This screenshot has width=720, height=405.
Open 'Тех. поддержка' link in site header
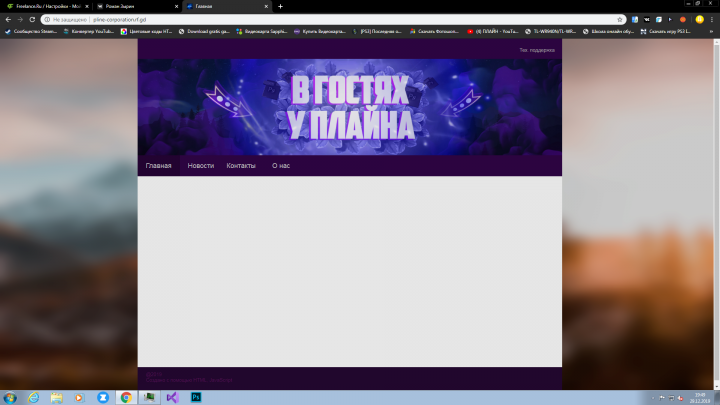tap(537, 50)
